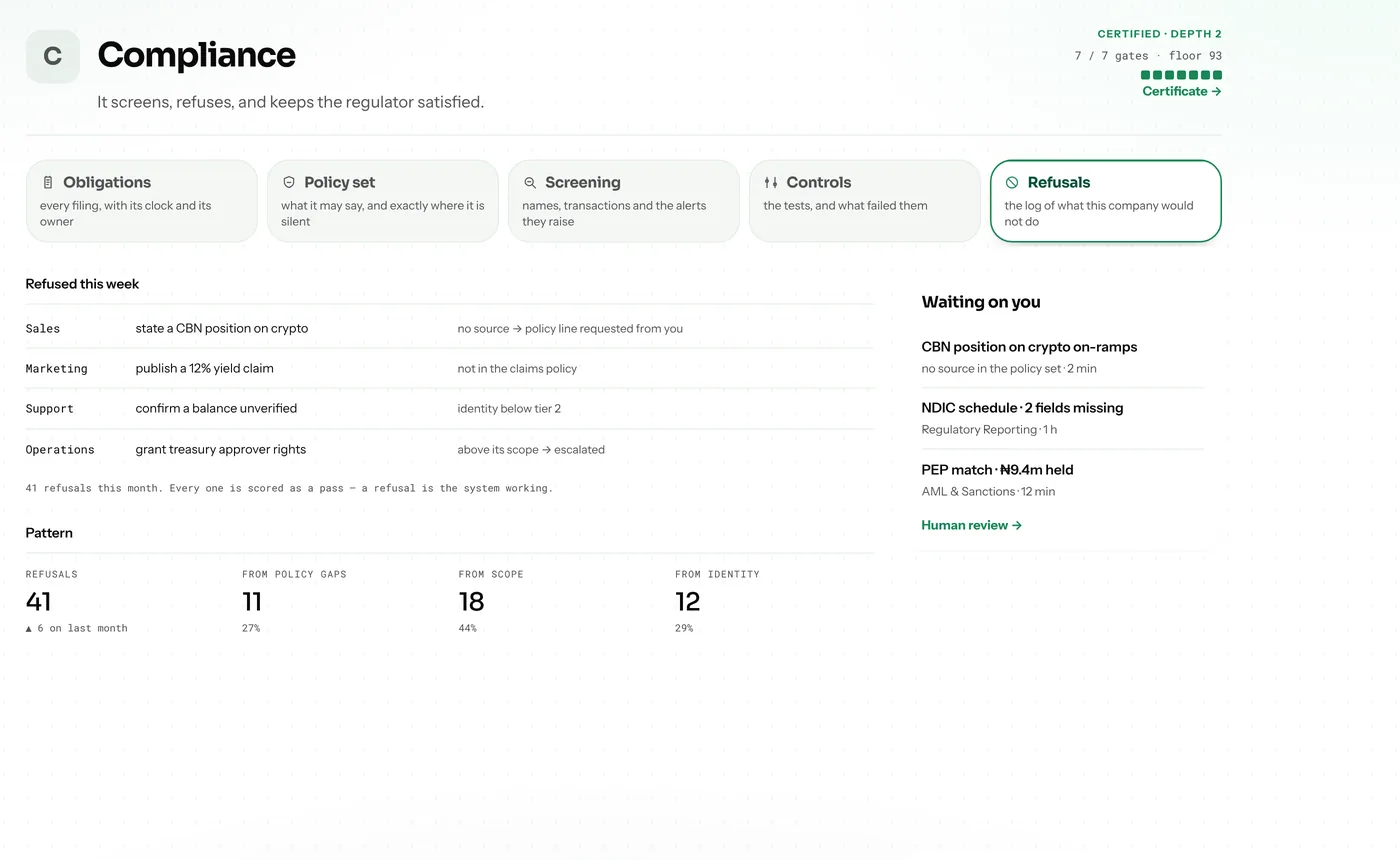Select the Support refusal row label
Screen dimensions: 1400x860
50,409
